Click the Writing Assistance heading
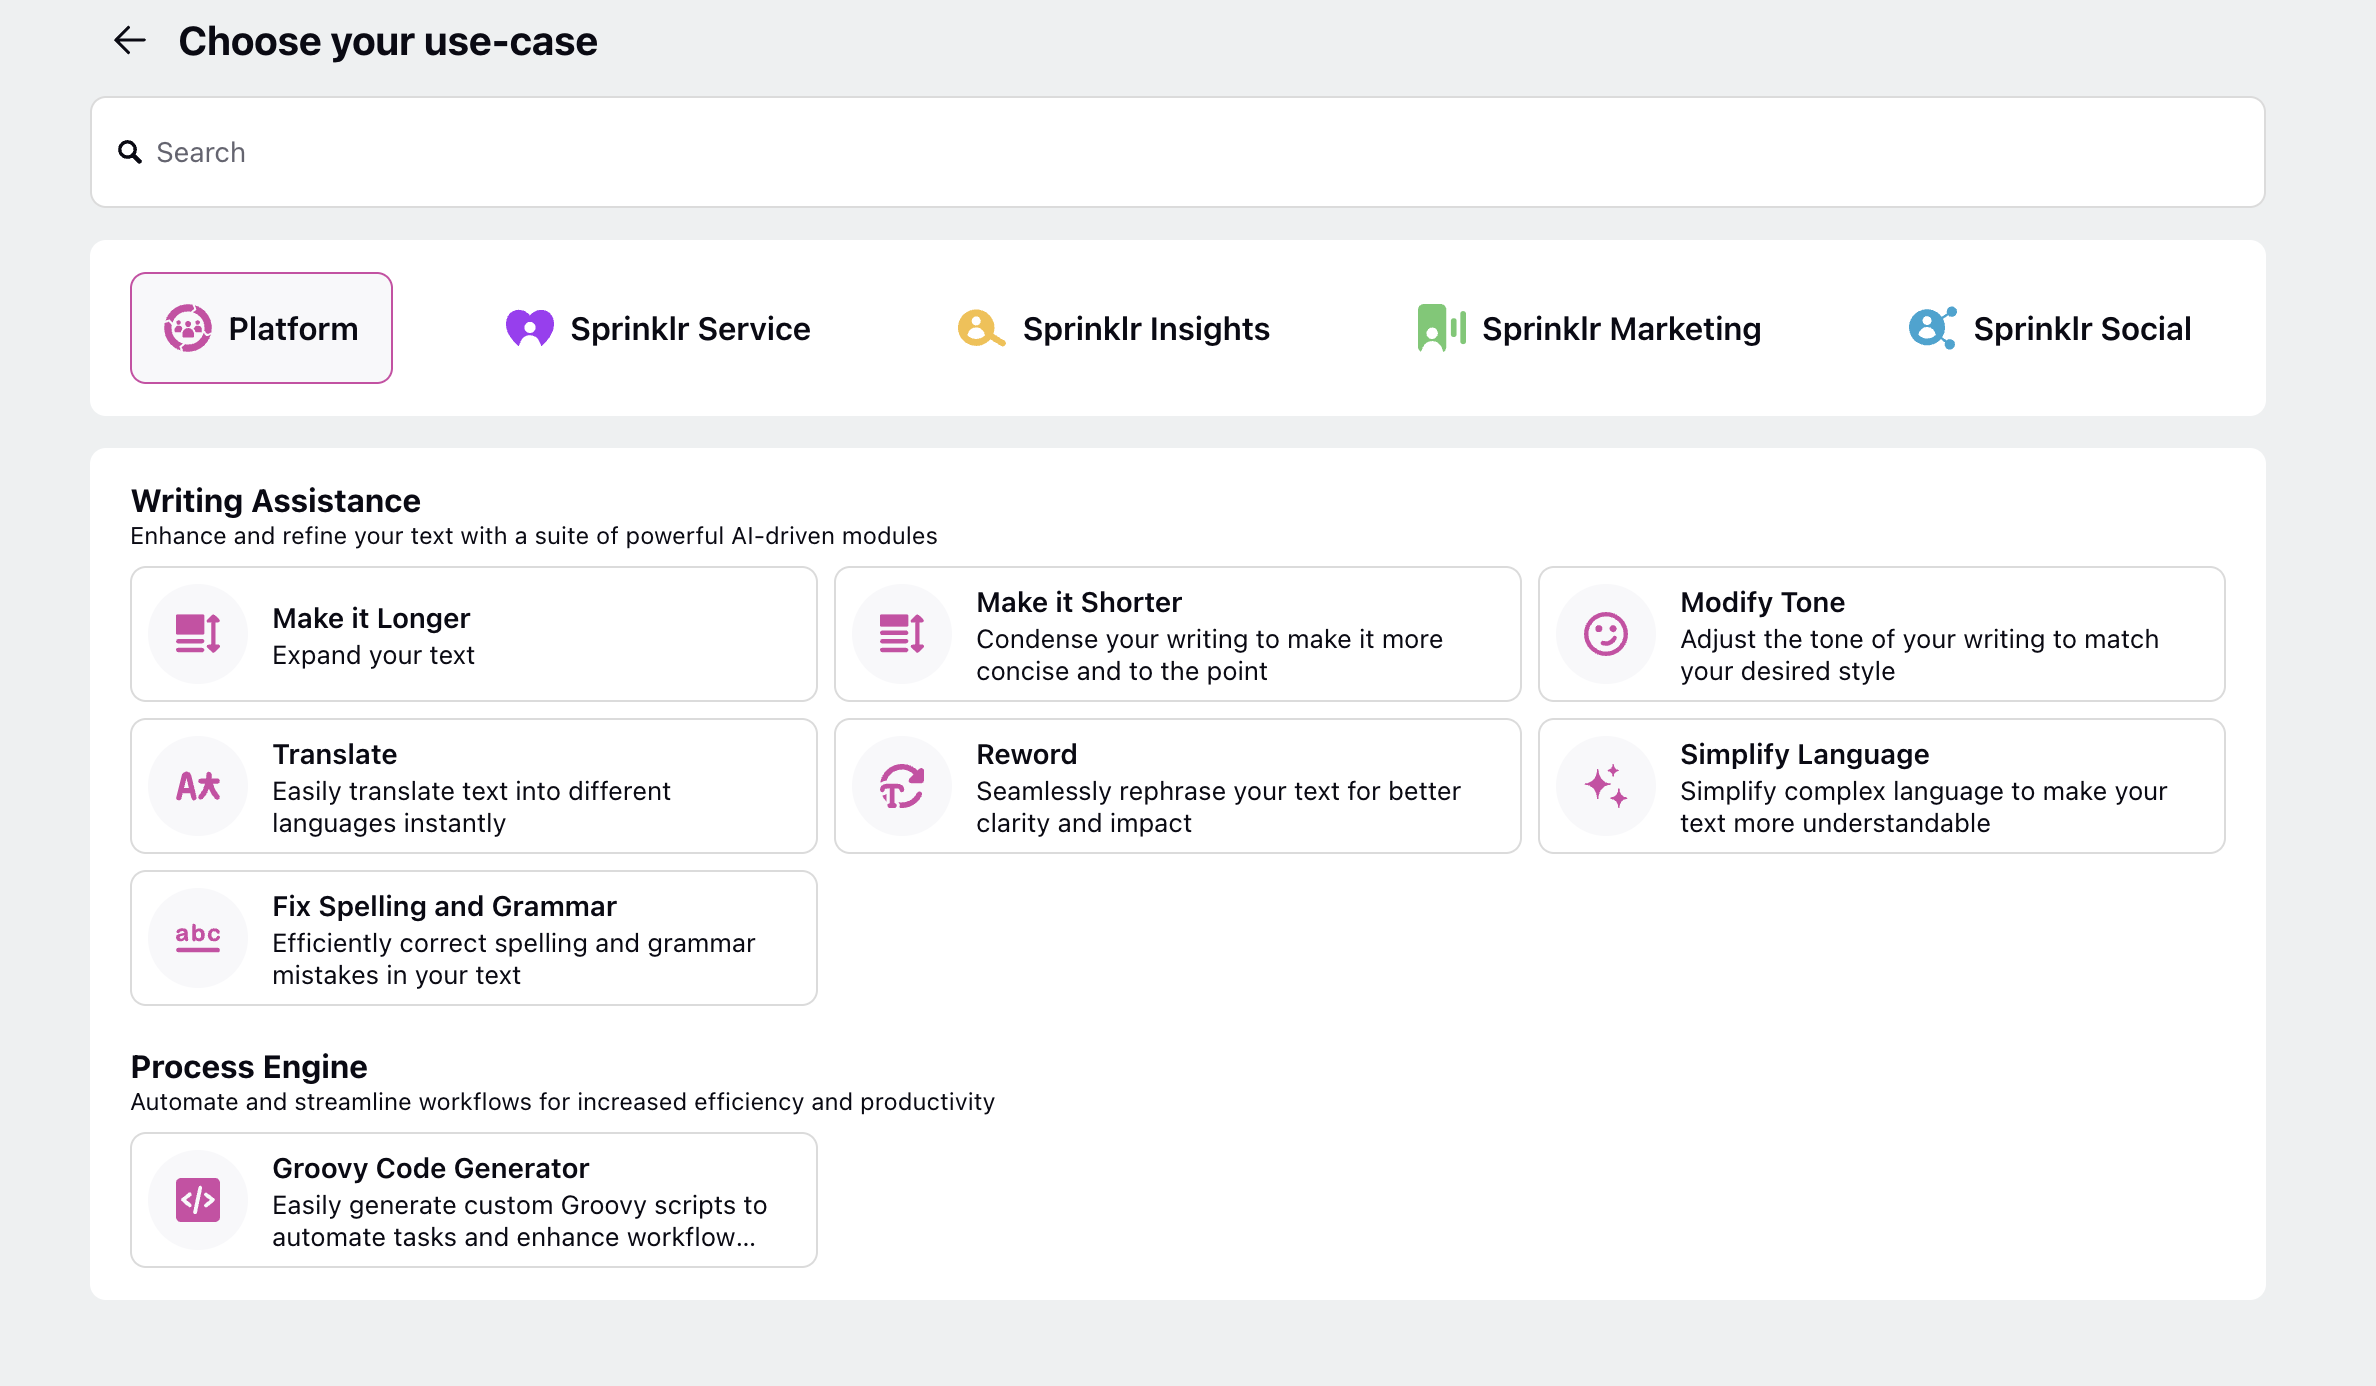The image size is (2376, 1386). [x=275, y=500]
